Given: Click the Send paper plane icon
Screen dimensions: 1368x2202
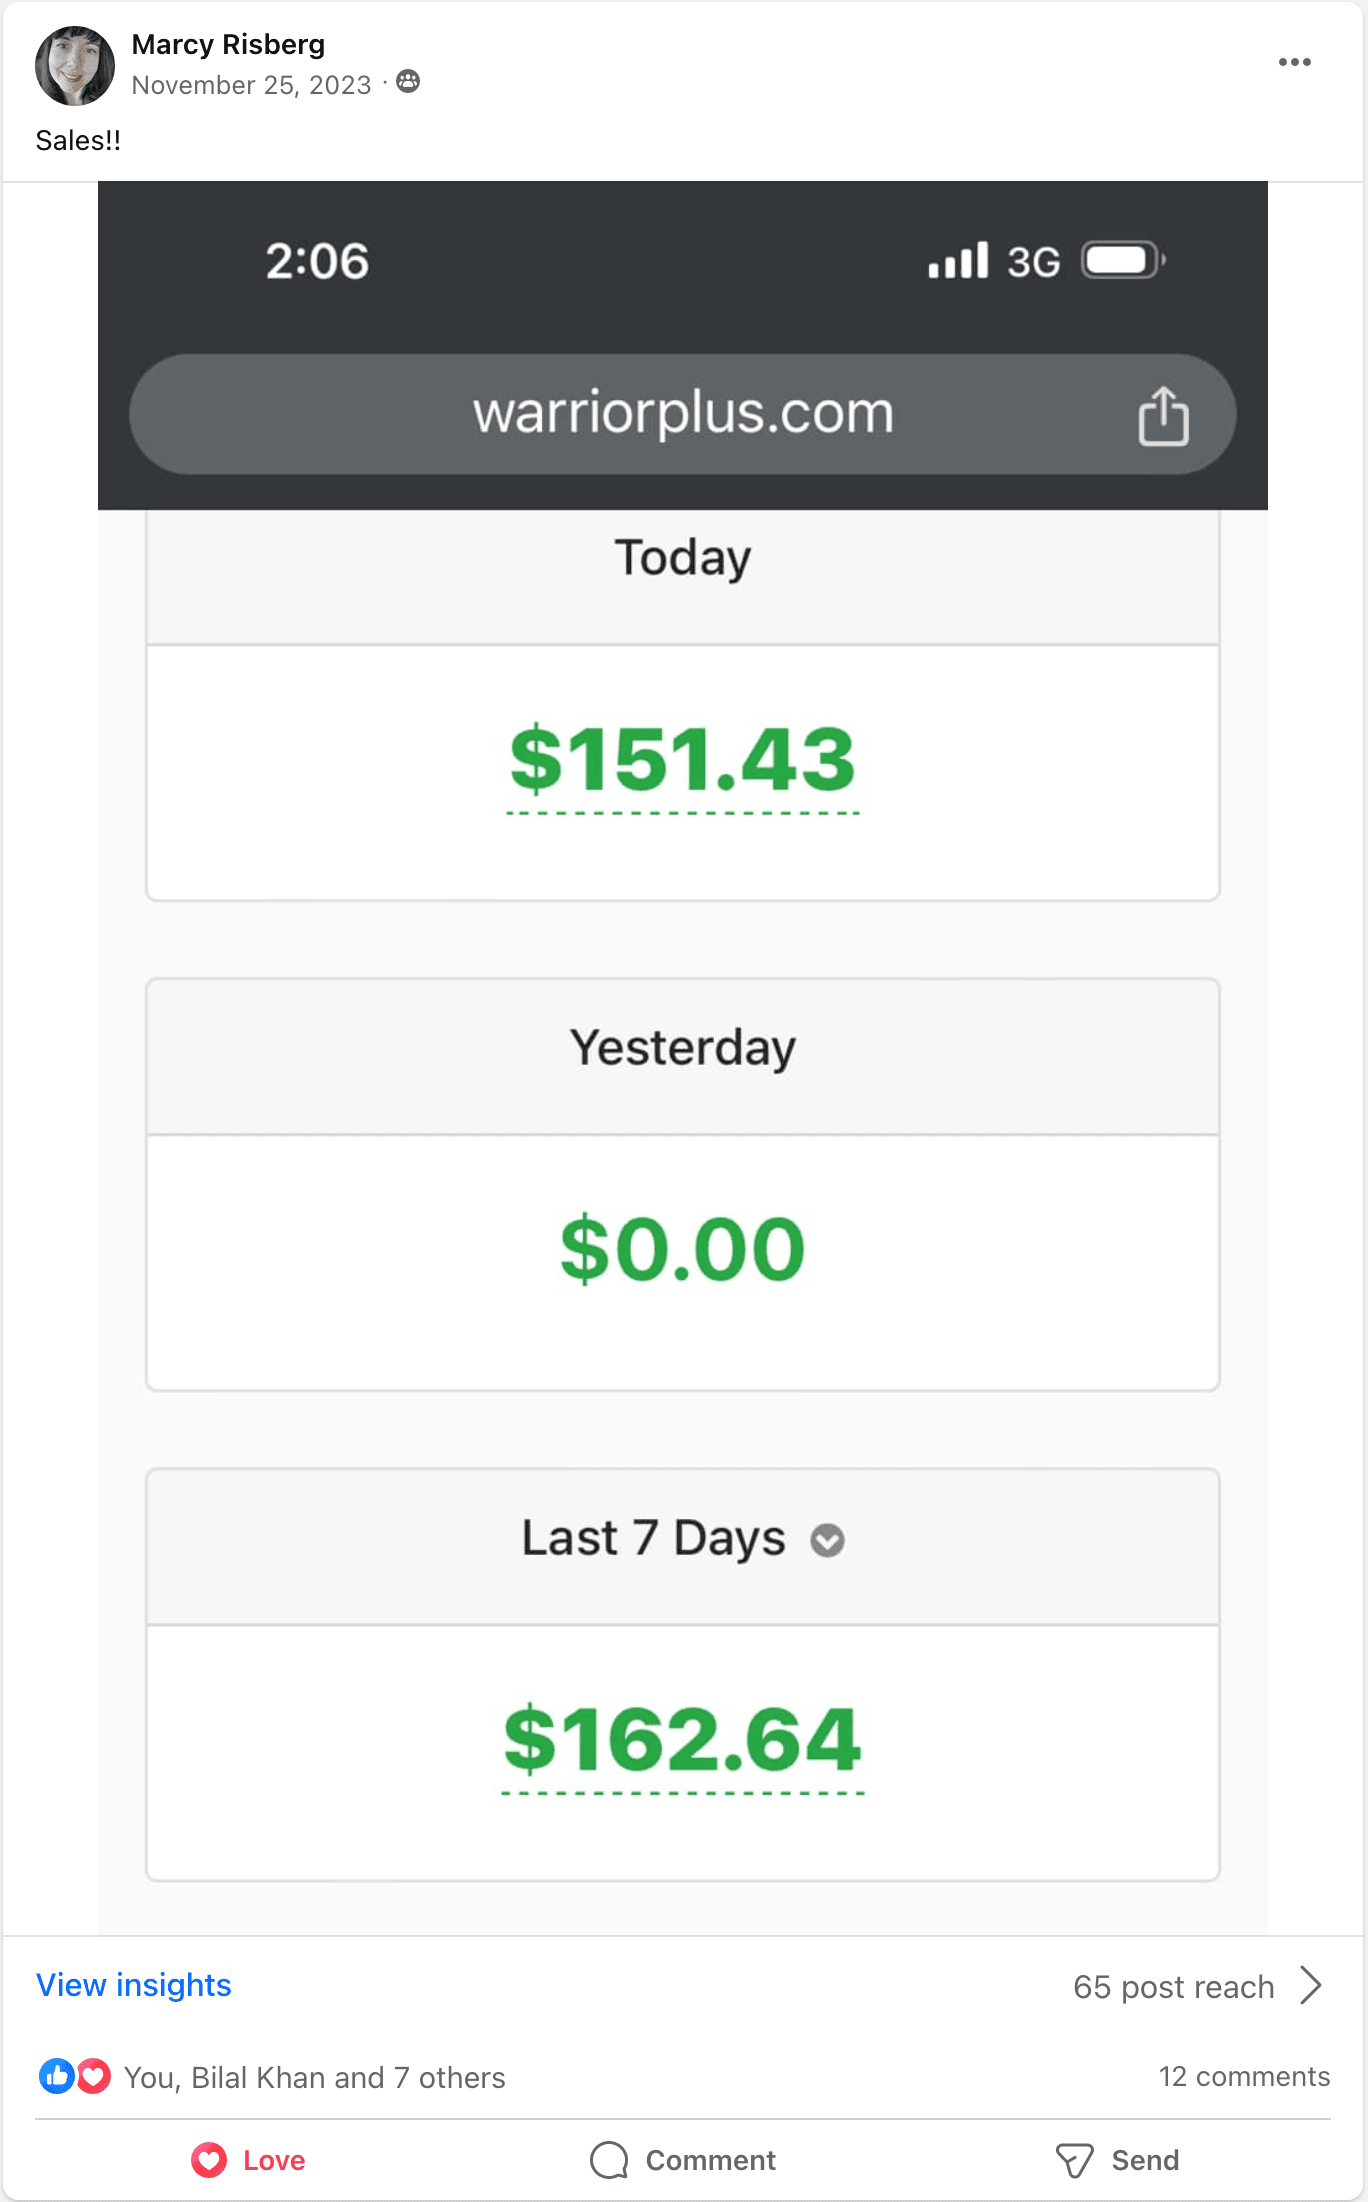Looking at the screenshot, I should (x=1074, y=2160).
